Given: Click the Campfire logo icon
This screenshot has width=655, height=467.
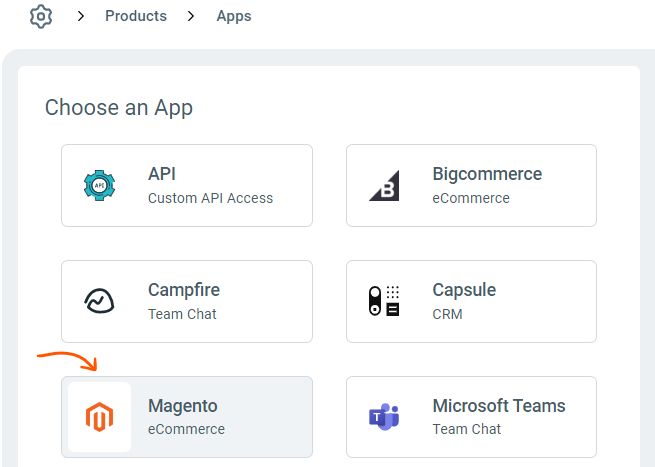Looking at the screenshot, I should point(100,302).
